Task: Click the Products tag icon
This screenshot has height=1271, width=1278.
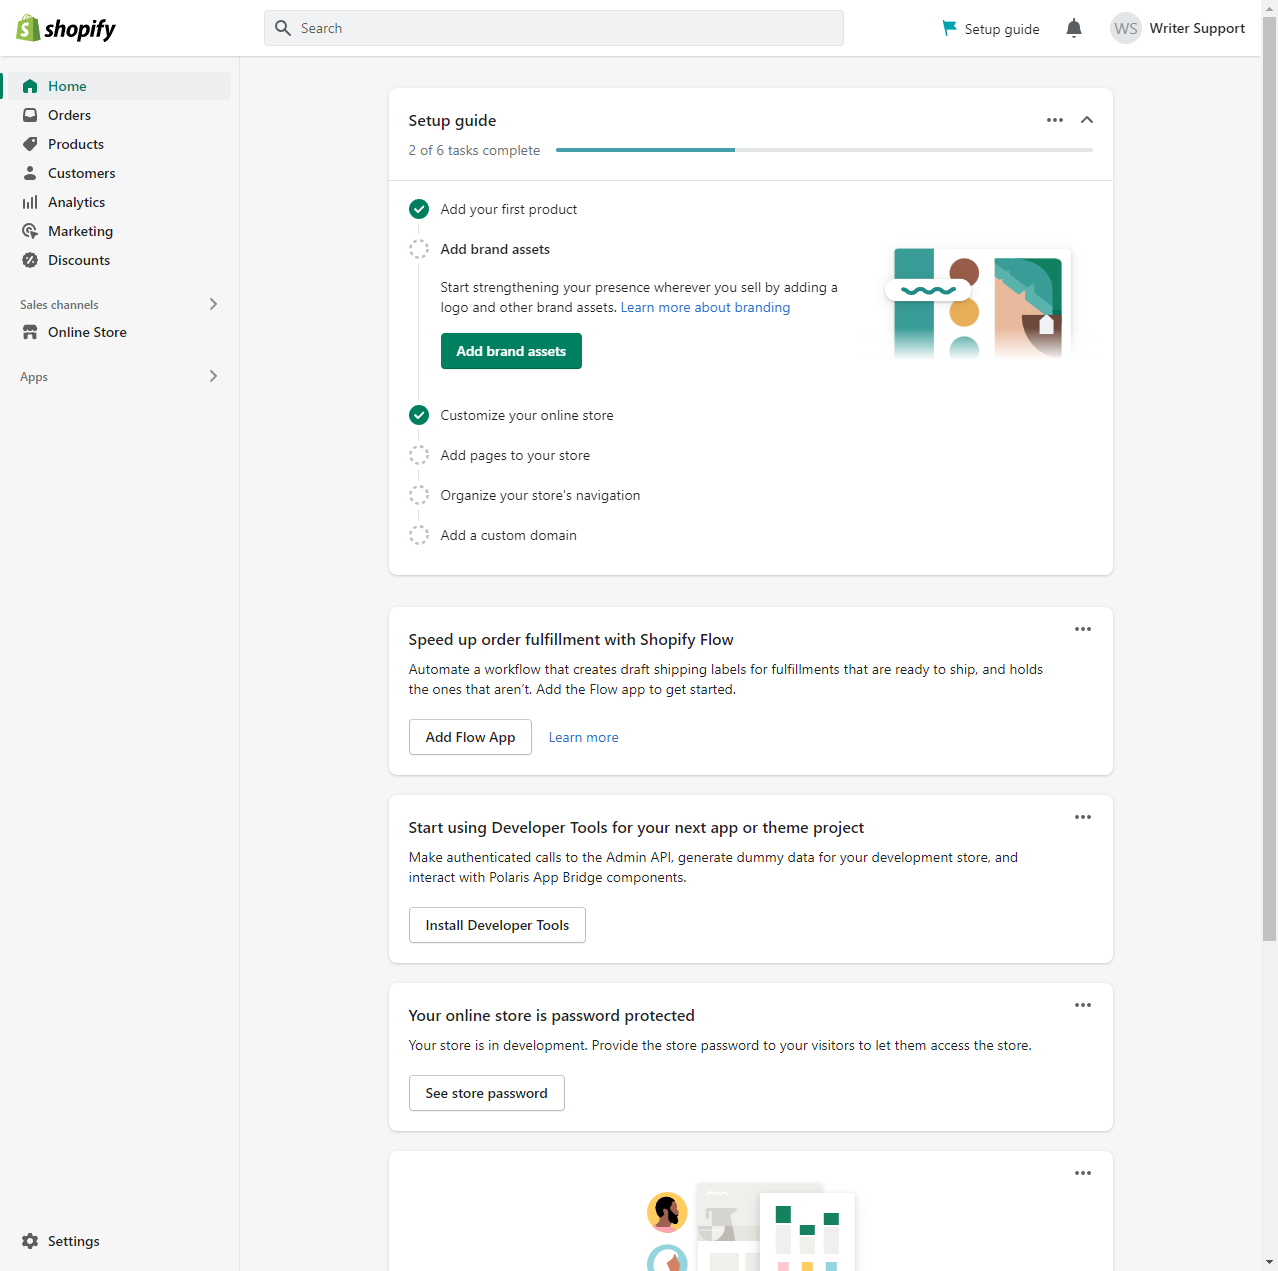Action: click(x=30, y=144)
